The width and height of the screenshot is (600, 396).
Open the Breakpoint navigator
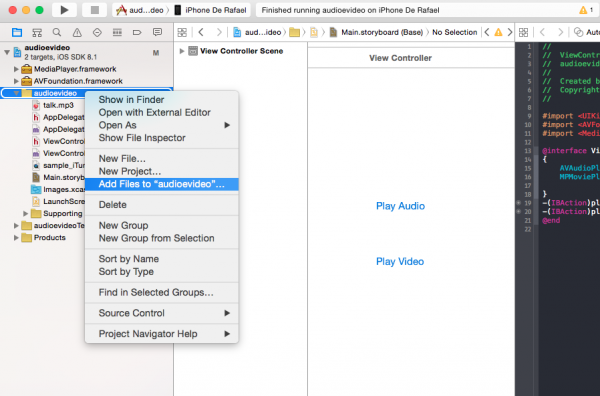pos(137,33)
